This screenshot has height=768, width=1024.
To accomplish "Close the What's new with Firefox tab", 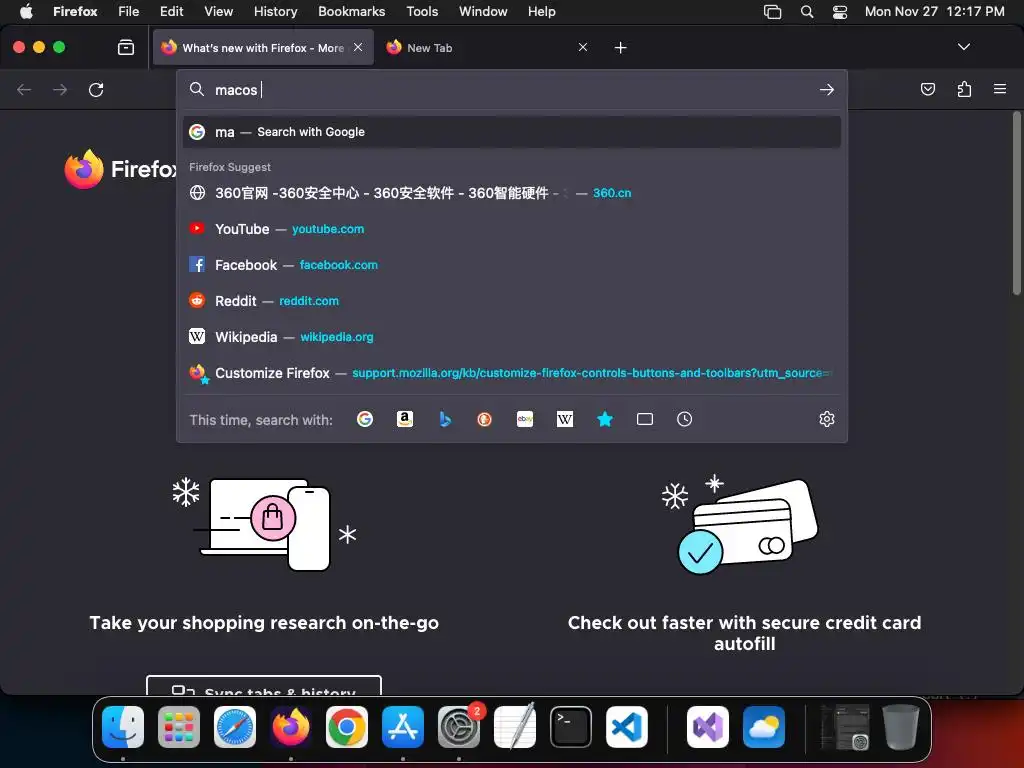I will point(358,47).
